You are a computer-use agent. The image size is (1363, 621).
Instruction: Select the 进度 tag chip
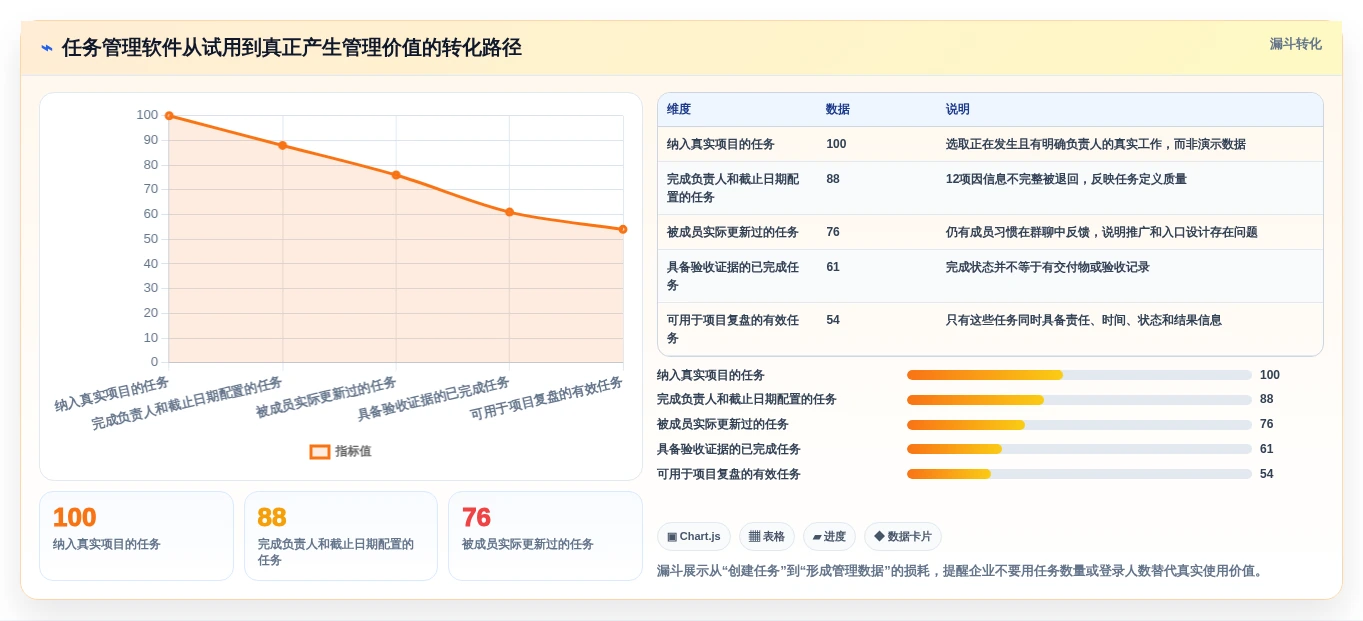829,537
